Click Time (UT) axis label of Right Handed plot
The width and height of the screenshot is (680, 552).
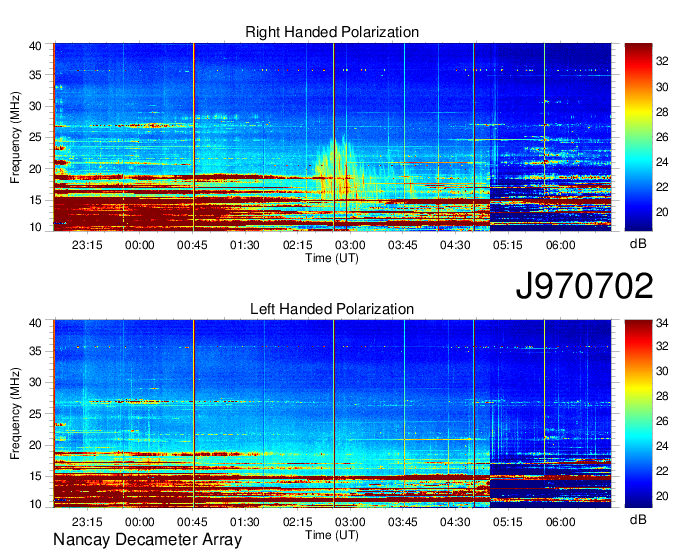(x=332, y=258)
